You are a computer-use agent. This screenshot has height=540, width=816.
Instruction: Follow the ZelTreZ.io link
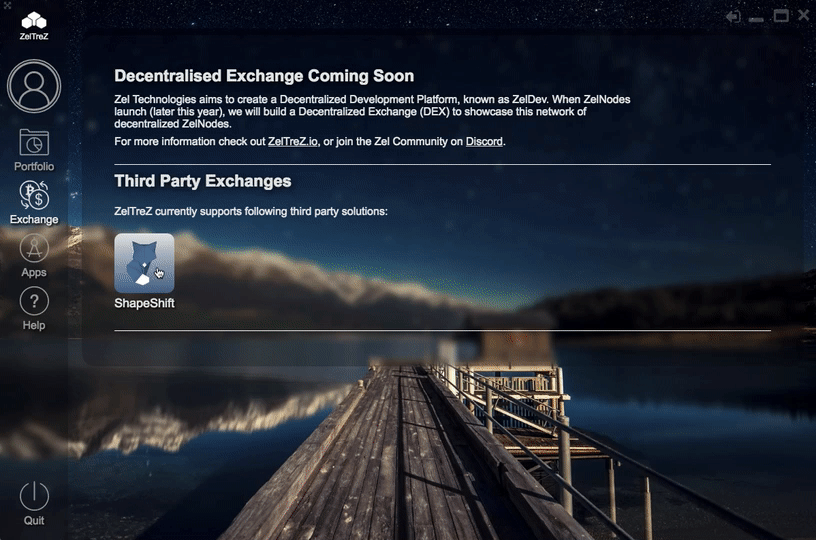pyautogui.click(x=292, y=142)
